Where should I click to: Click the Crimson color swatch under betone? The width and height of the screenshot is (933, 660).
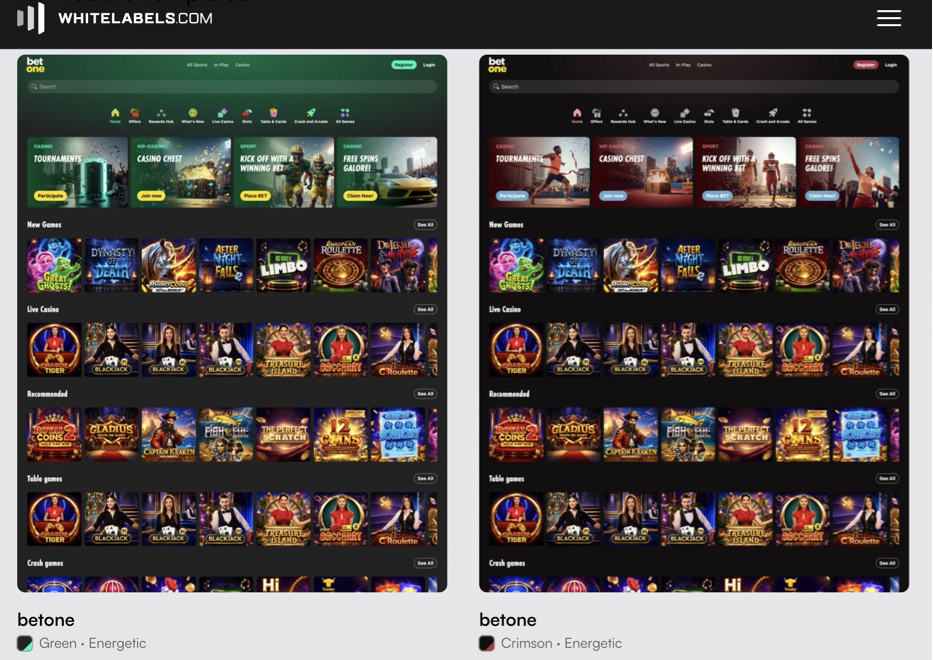point(487,643)
